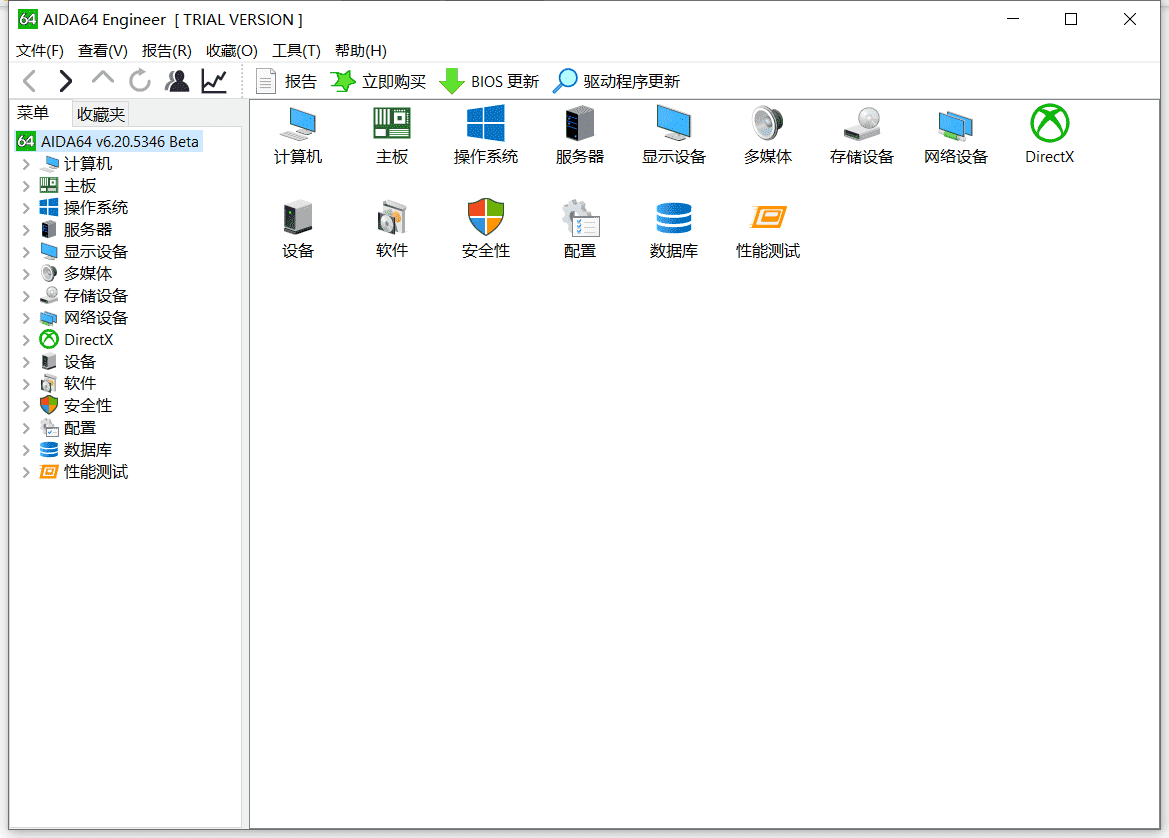The height and width of the screenshot is (838, 1169).
Task: Expand the 安全性 tree node
Action: pos(26,406)
